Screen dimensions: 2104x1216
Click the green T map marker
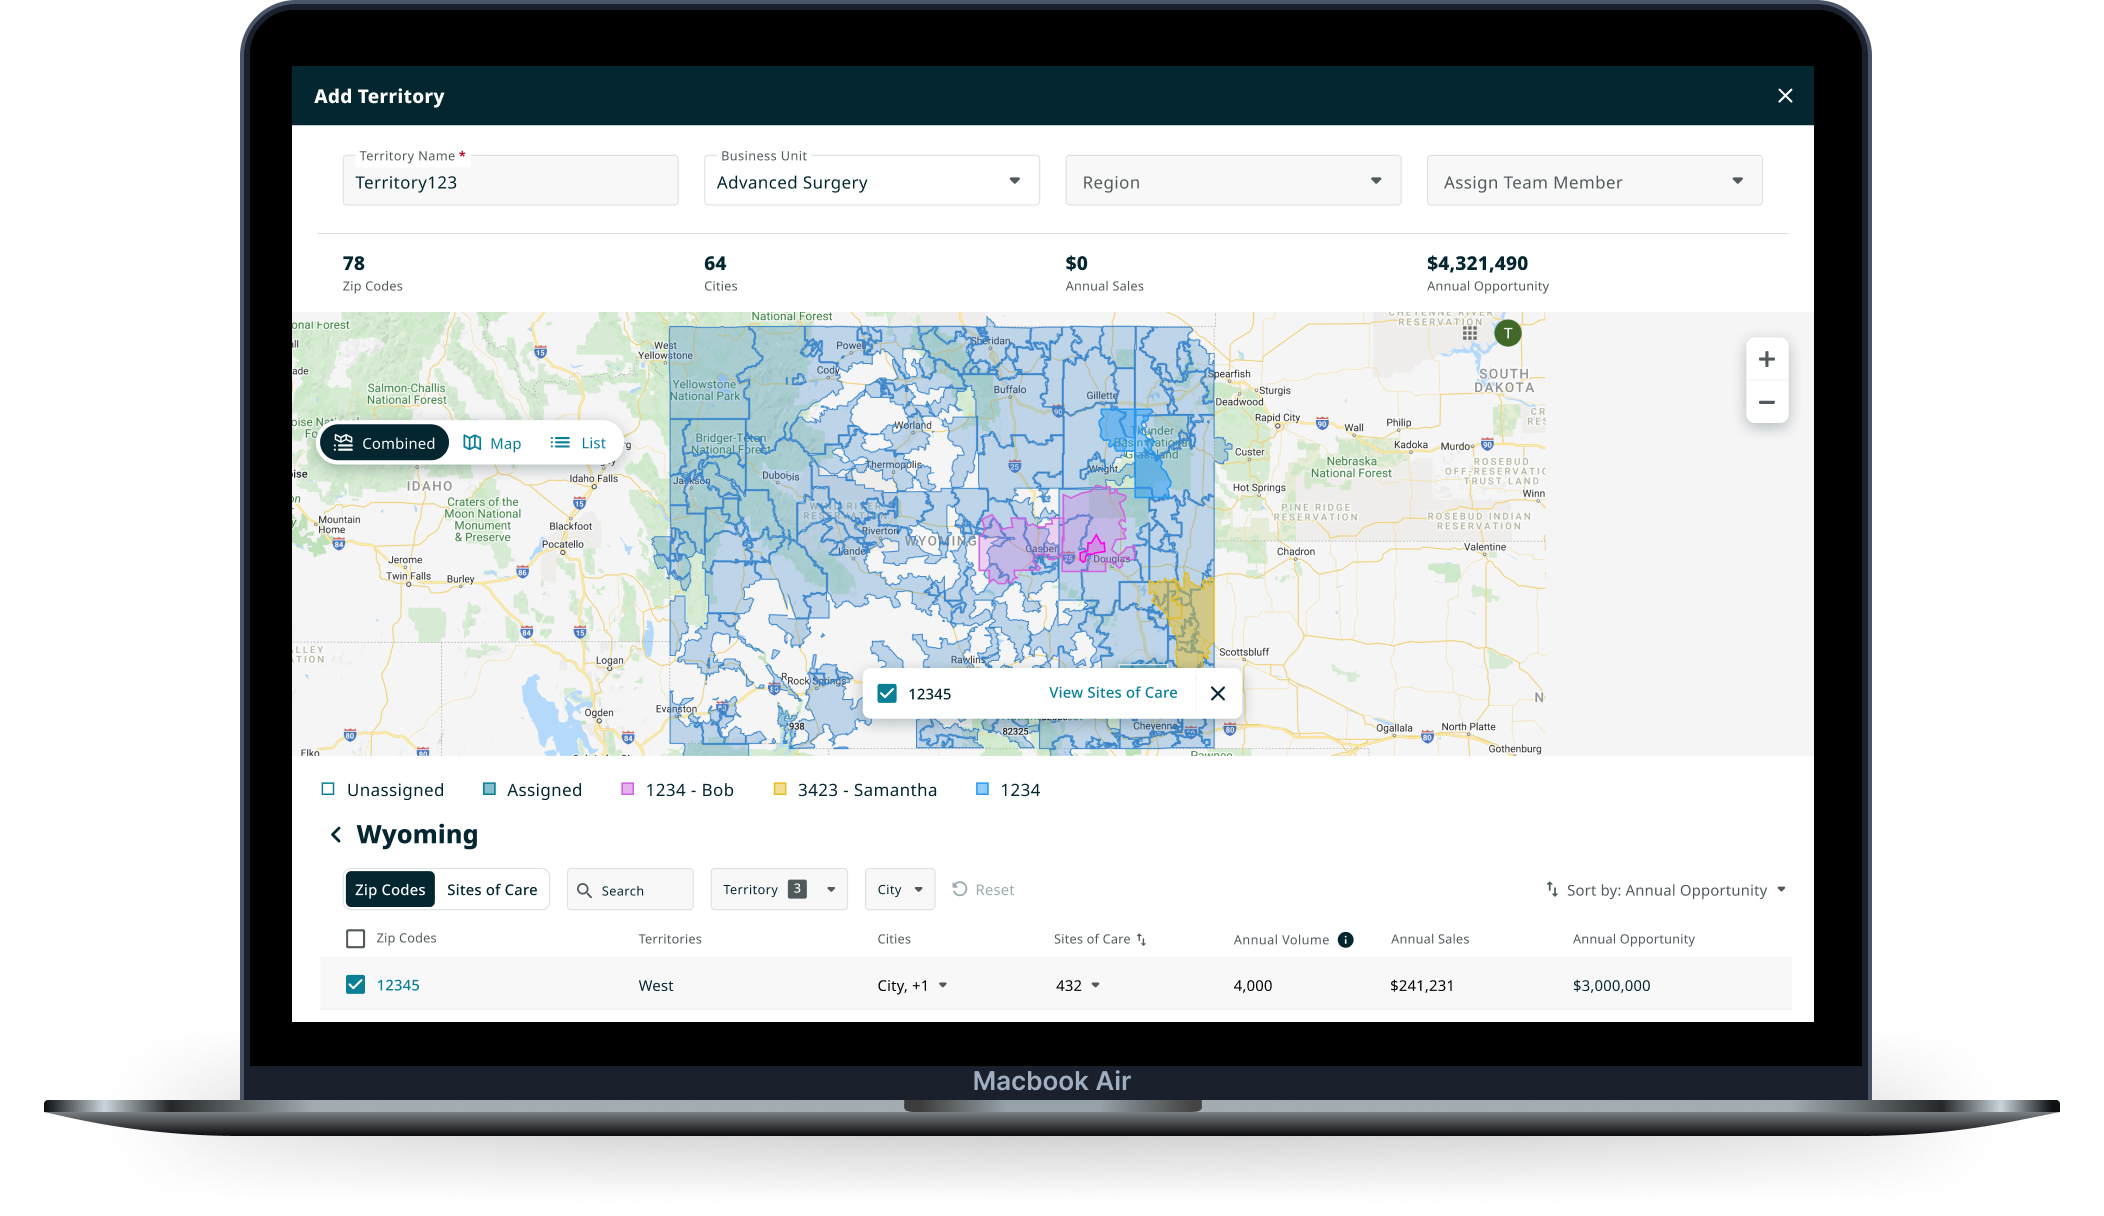(1508, 333)
